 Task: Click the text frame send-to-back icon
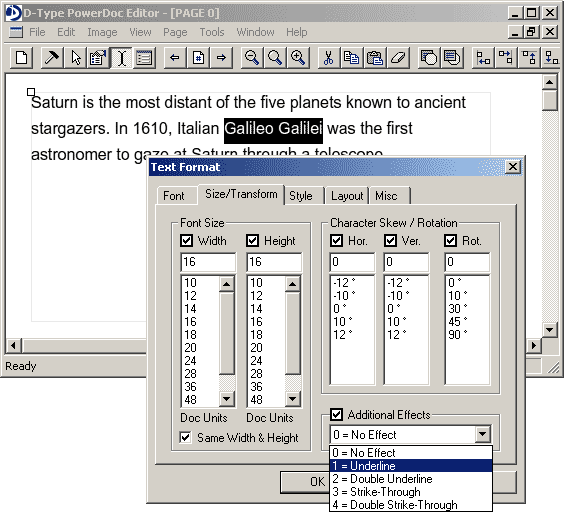(452, 58)
